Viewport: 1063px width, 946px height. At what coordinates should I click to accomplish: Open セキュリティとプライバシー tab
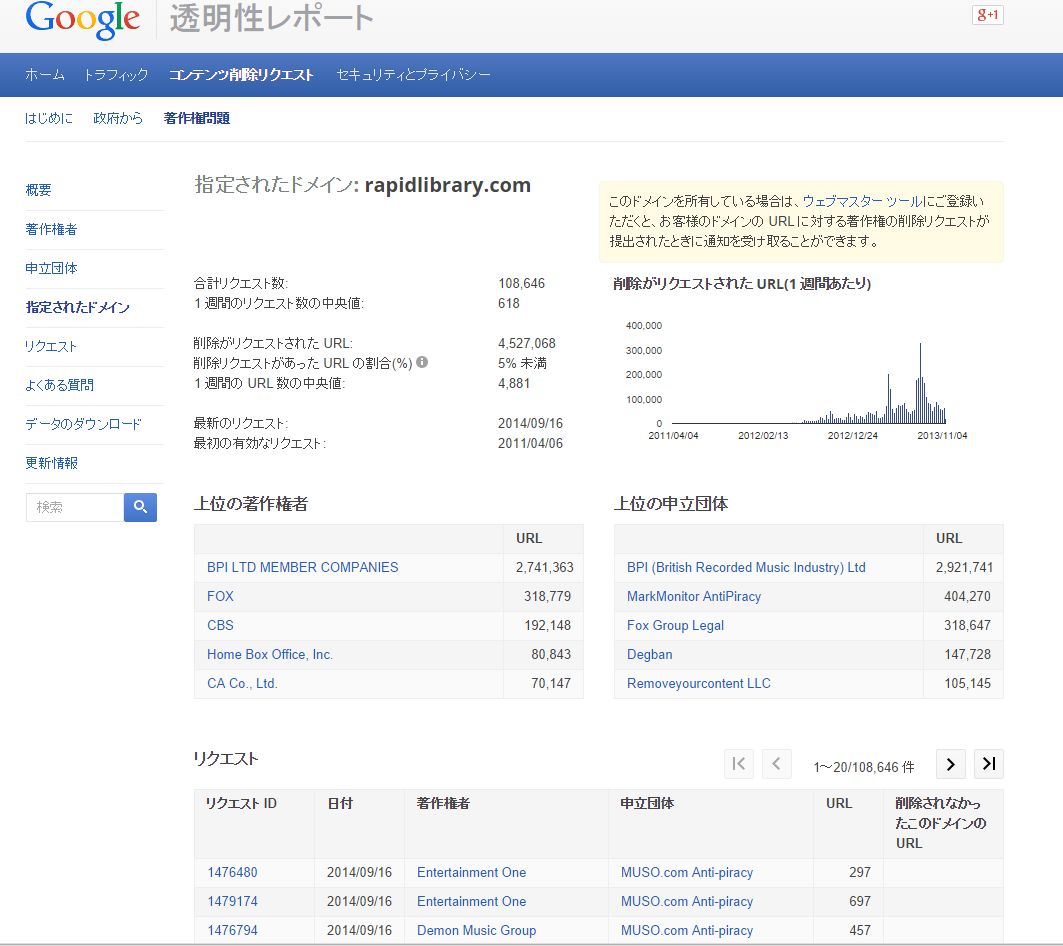(x=414, y=75)
